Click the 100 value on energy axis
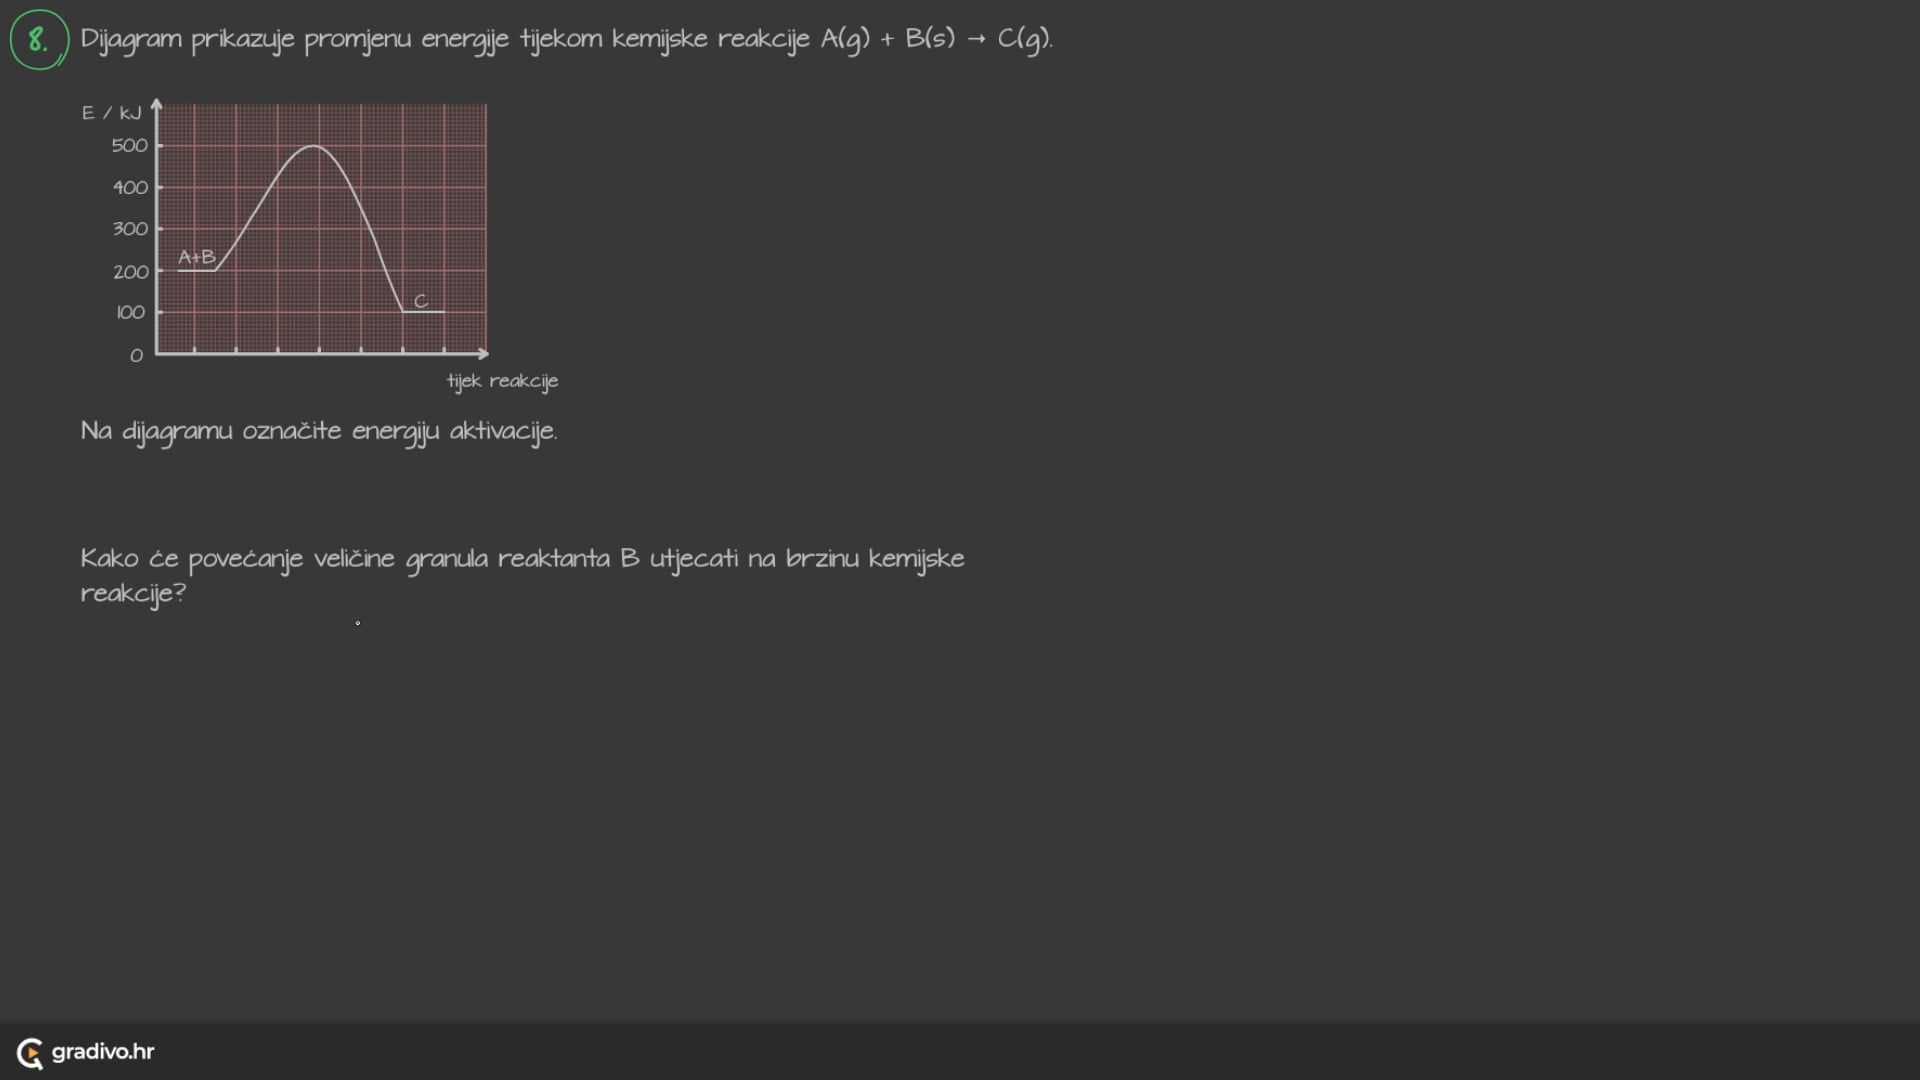Image resolution: width=1920 pixels, height=1080 pixels. click(x=131, y=313)
